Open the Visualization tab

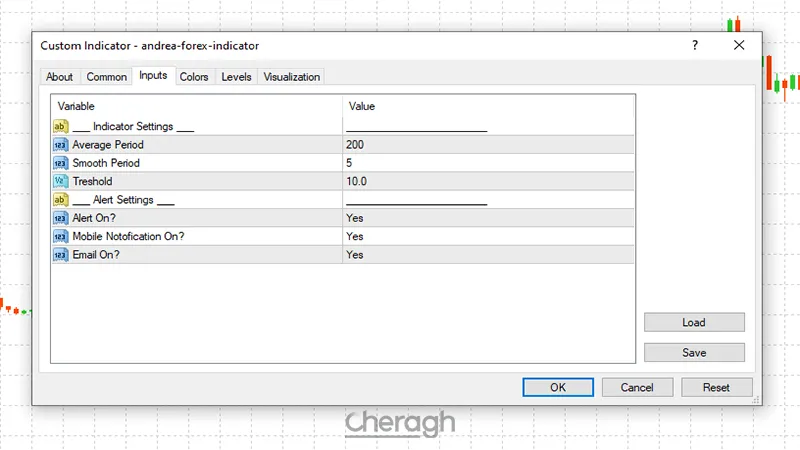(291, 77)
